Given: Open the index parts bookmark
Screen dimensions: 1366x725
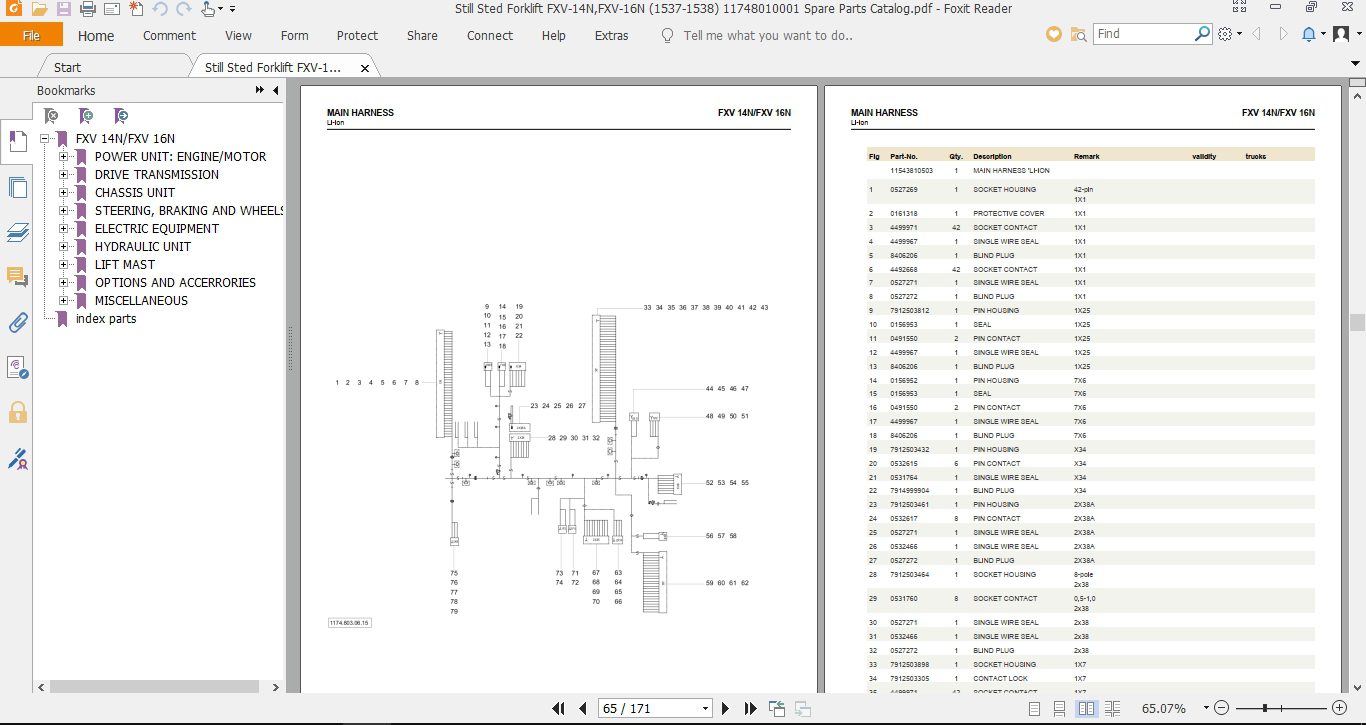Looking at the screenshot, I should pyautogui.click(x=106, y=319).
